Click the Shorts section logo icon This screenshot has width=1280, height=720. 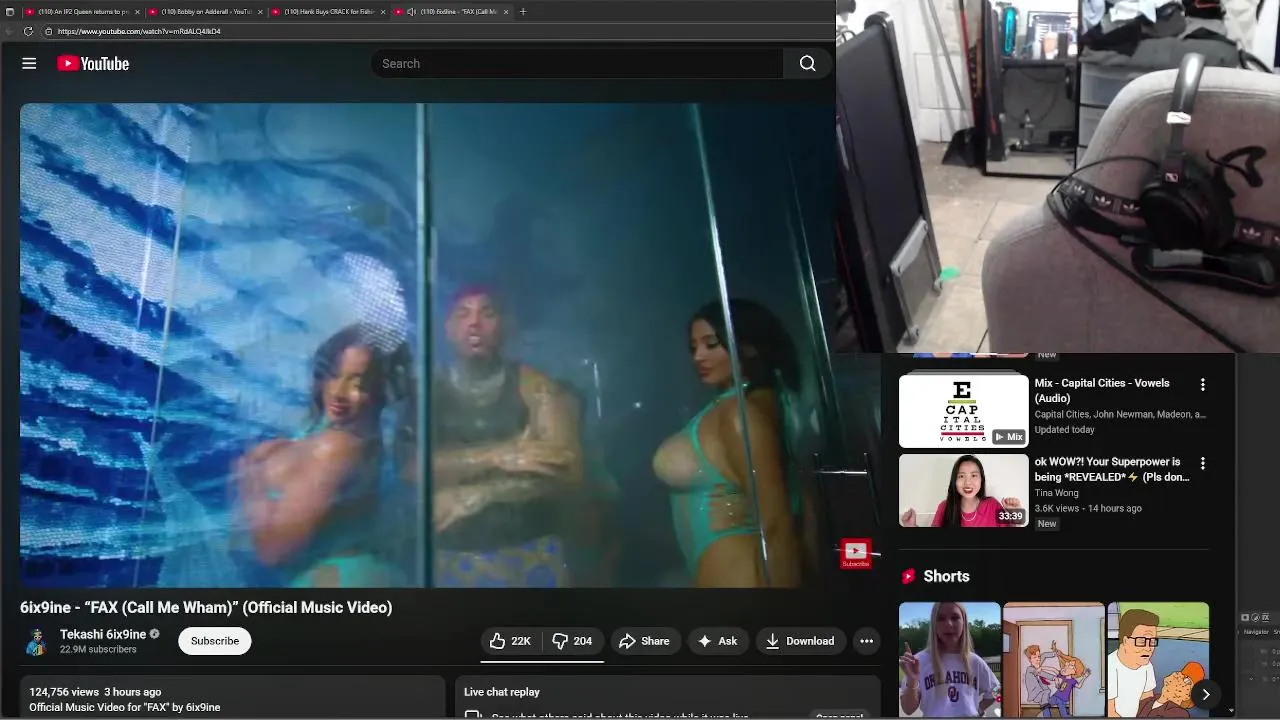(909, 576)
